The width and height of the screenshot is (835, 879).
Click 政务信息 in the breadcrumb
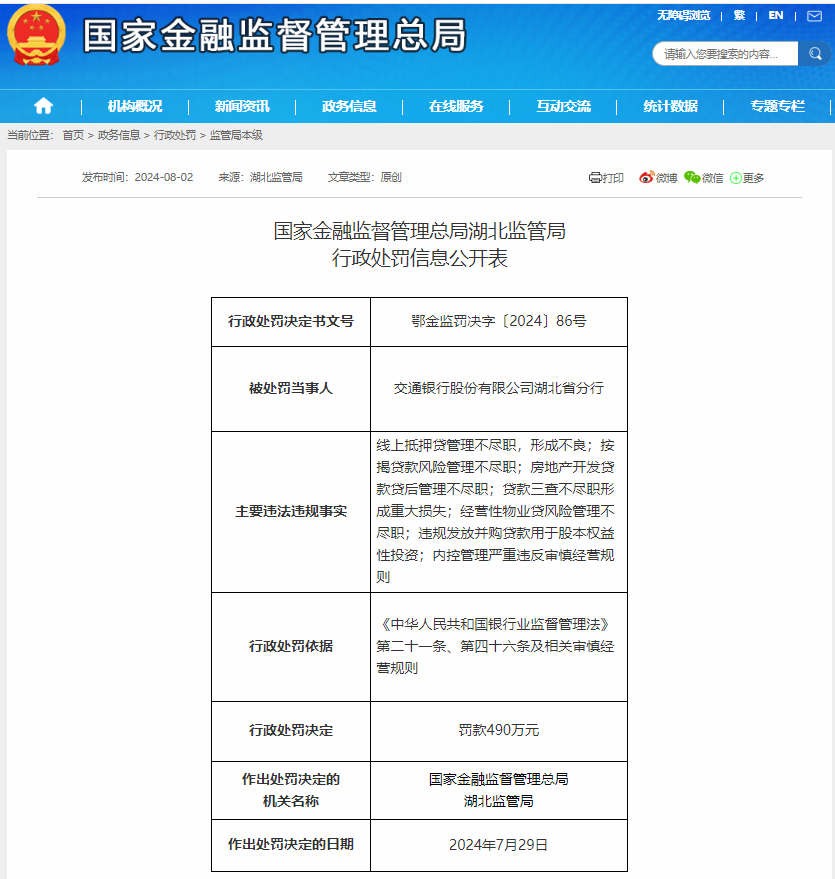click(119, 135)
